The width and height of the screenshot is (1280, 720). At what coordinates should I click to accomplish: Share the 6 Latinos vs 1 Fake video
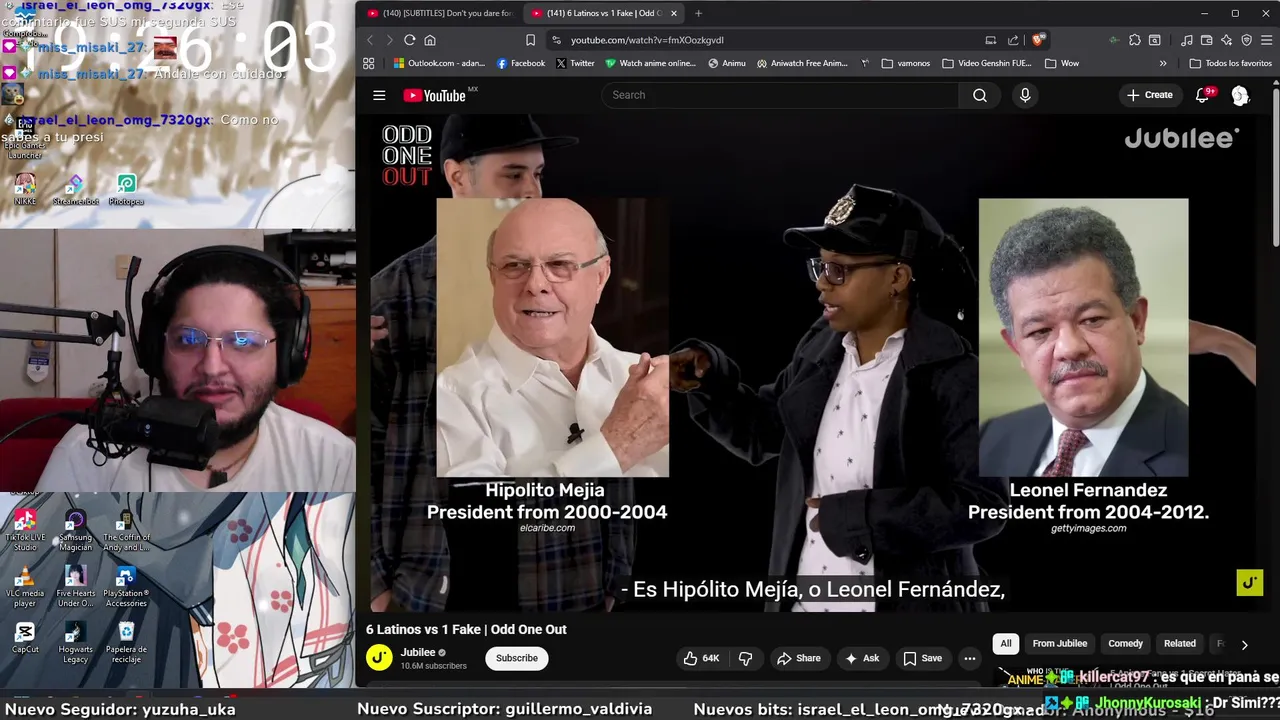[799, 658]
